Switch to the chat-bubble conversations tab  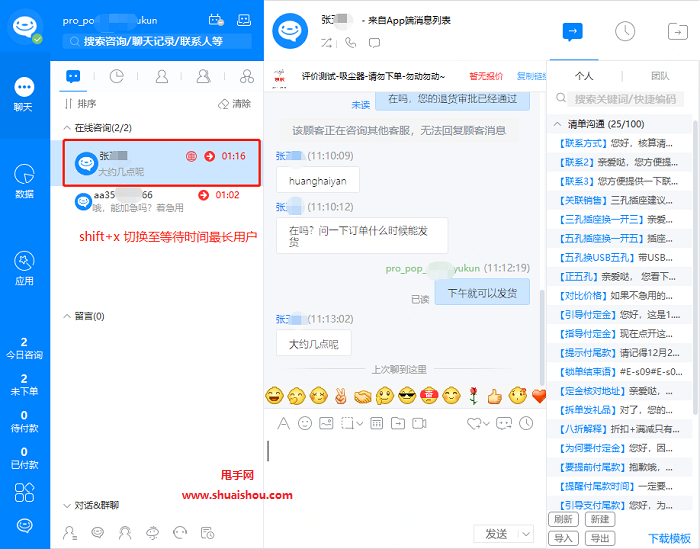(73, 76)
